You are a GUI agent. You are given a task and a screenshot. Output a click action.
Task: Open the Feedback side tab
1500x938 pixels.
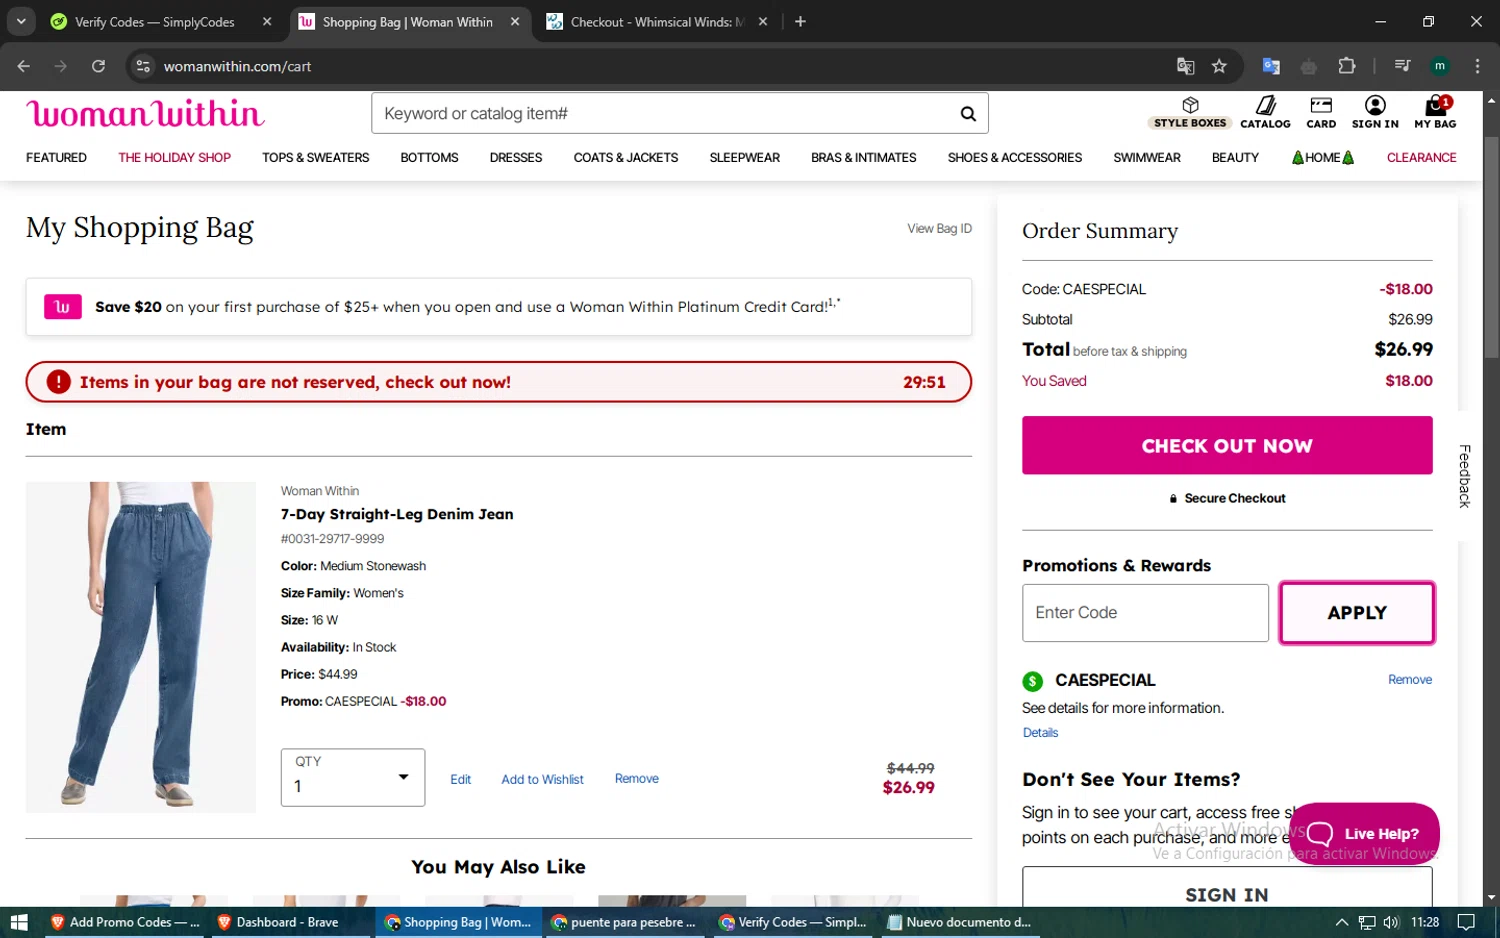tap(1465, 476)
